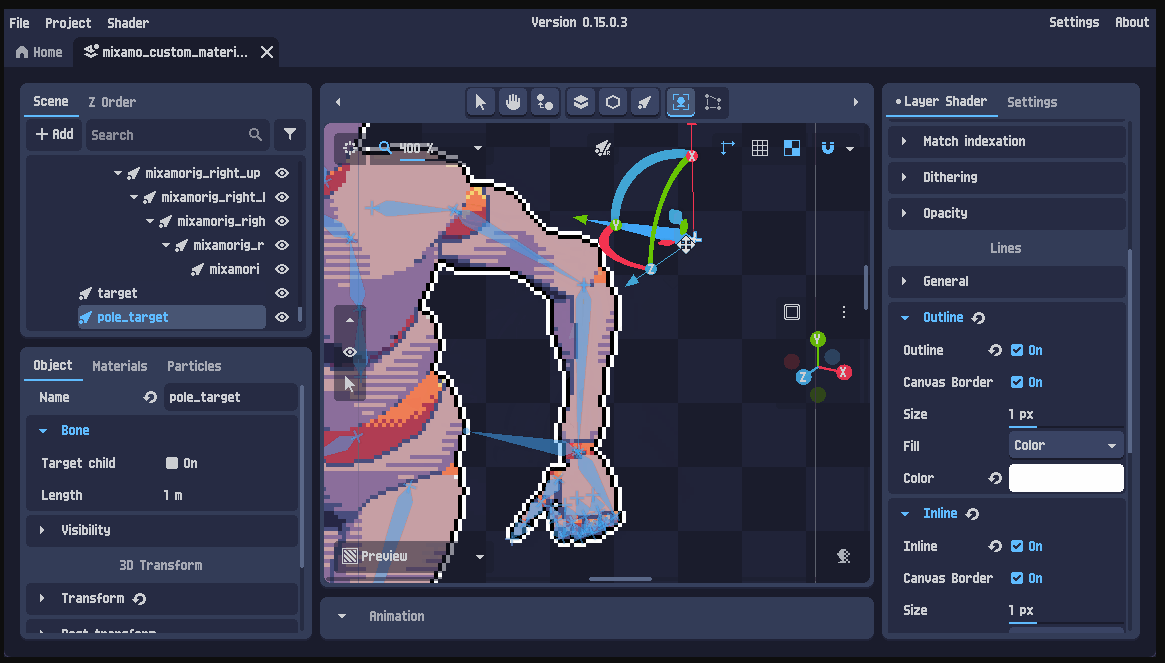Enable the Target child checkbox
Screen dimensions: 1165x663
(172, 463)
